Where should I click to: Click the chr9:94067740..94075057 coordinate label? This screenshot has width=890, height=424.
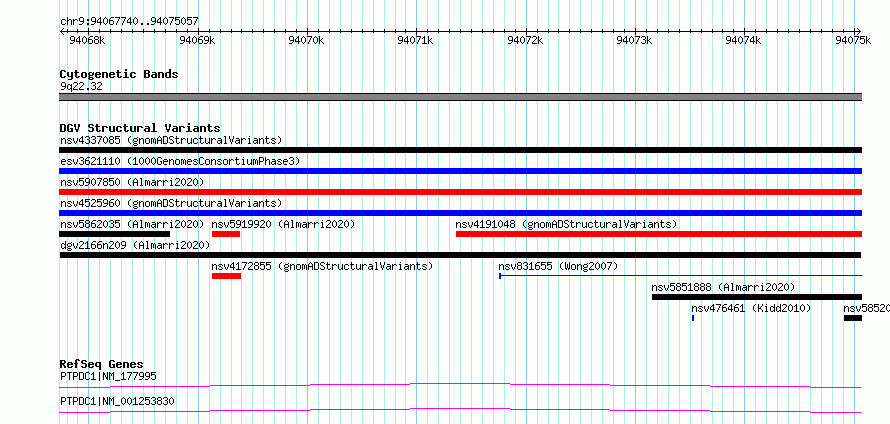coord(129,22)
